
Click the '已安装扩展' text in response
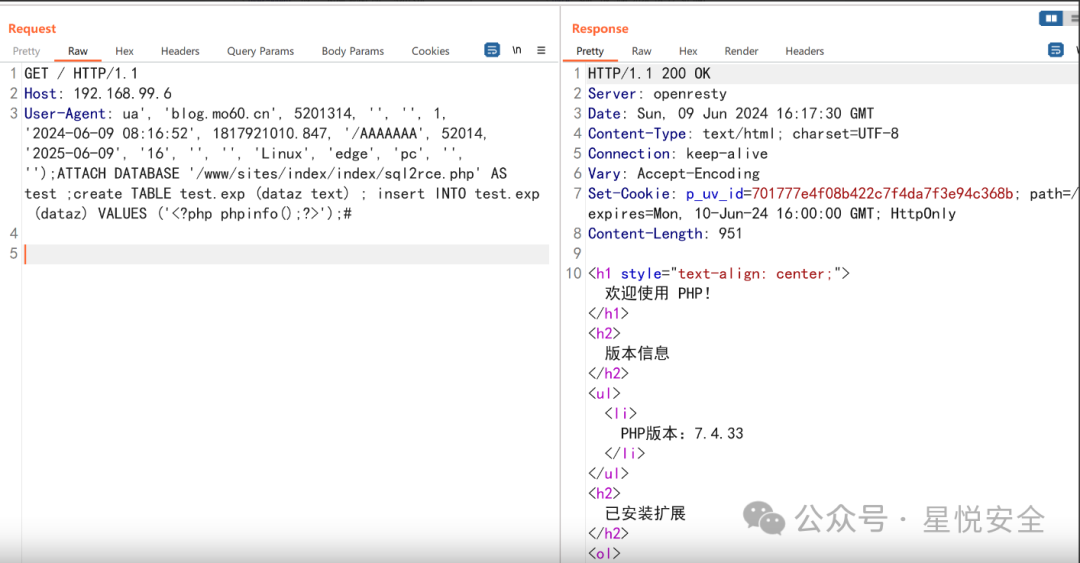pos(645,513)
